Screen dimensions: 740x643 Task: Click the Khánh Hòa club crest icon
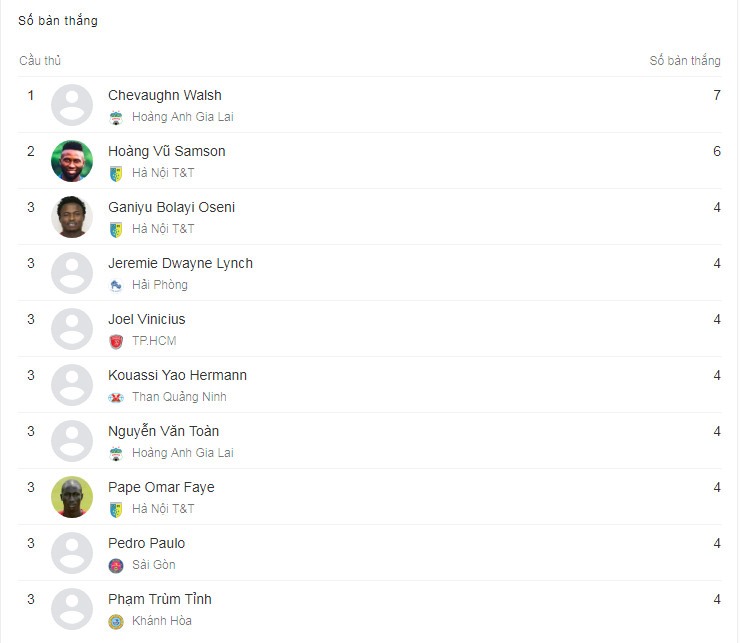(116, 621)
